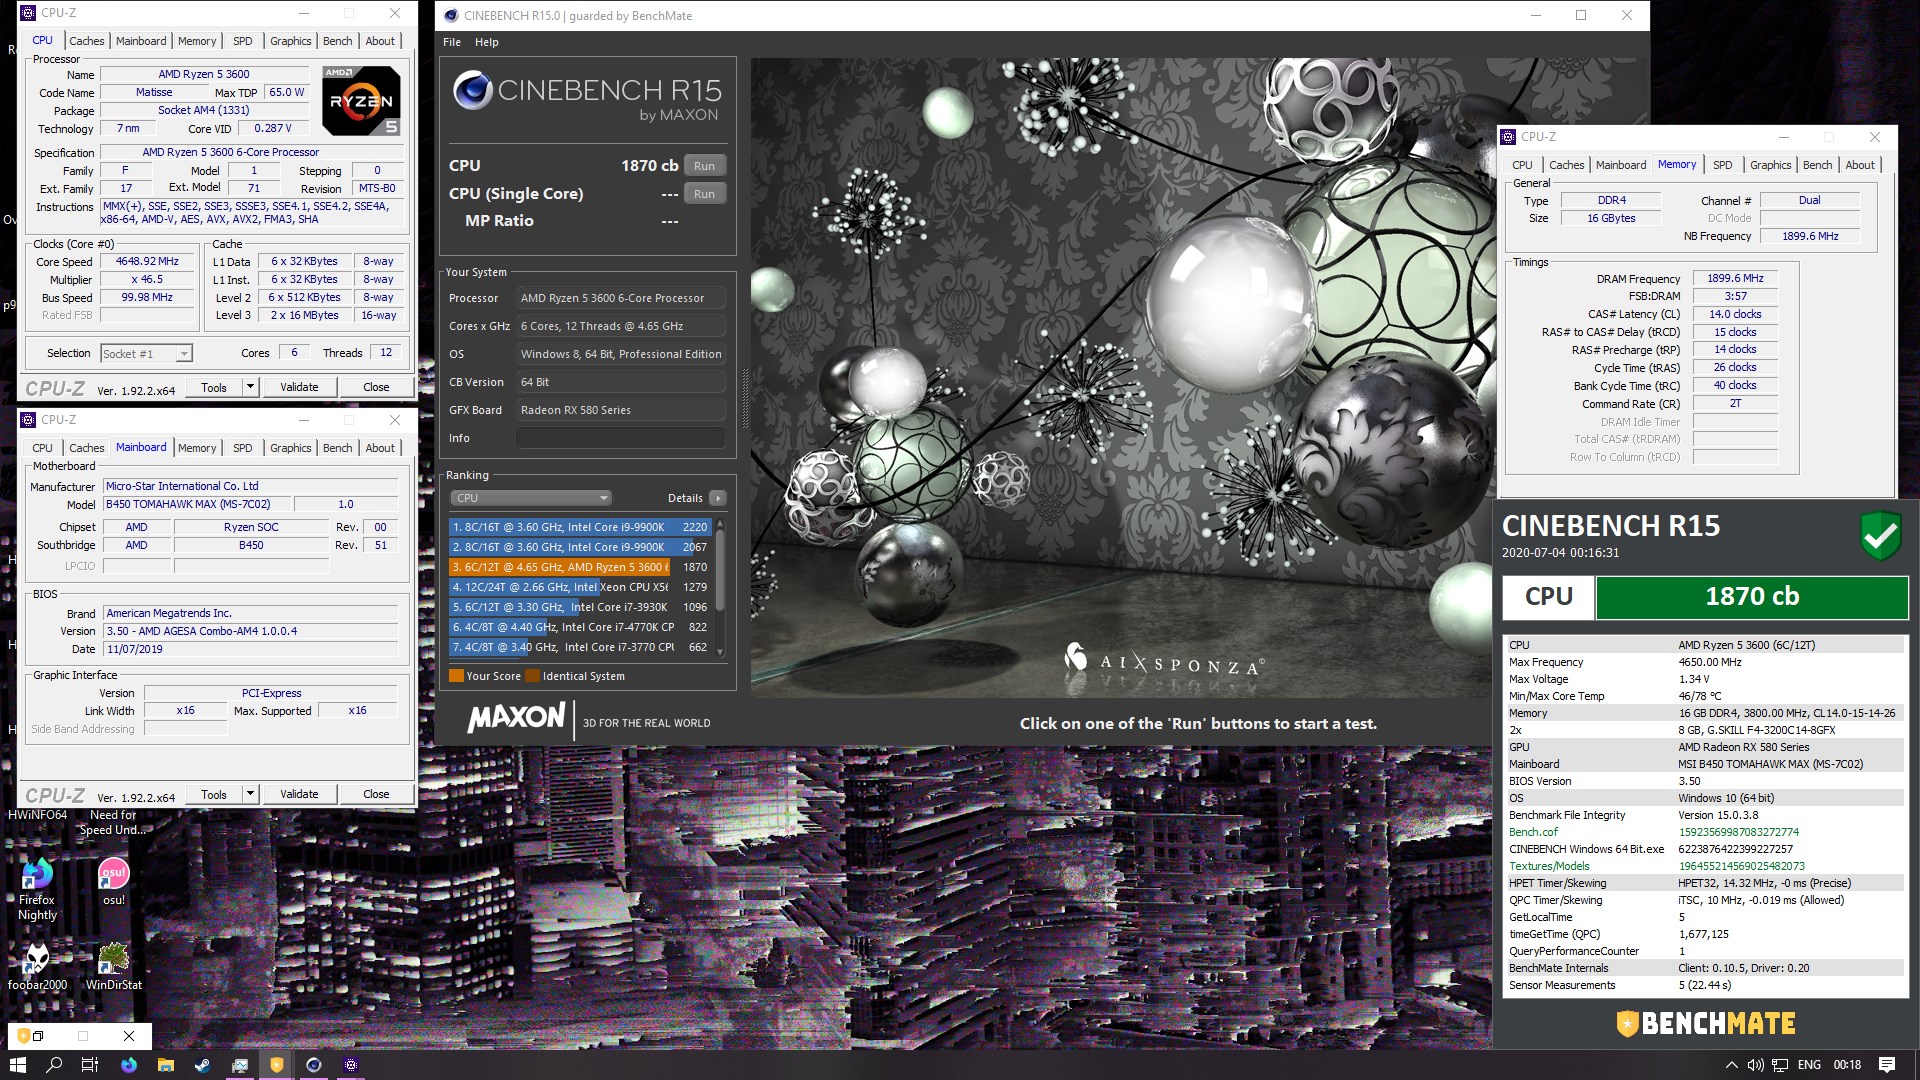Click the BenchMate shield taskbar icon
The image size is (1920, 1080).
click(x=277, y=1065)
